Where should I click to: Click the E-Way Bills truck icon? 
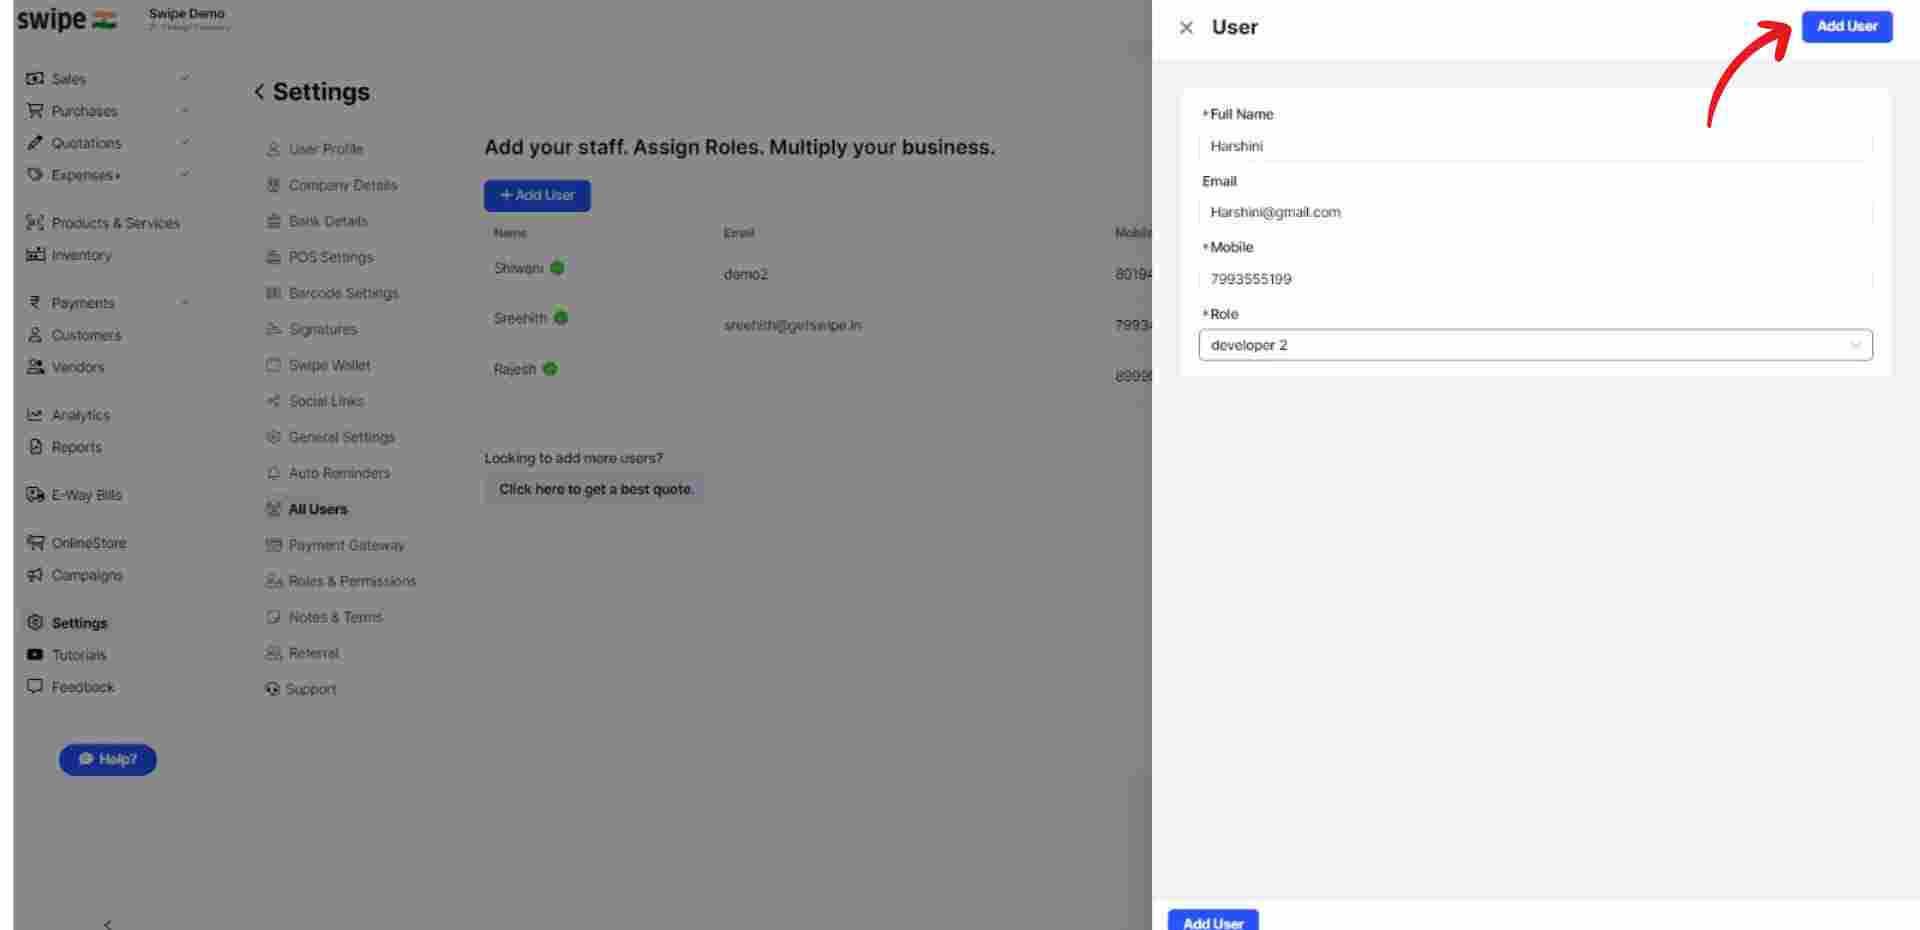tap(35, 495)
